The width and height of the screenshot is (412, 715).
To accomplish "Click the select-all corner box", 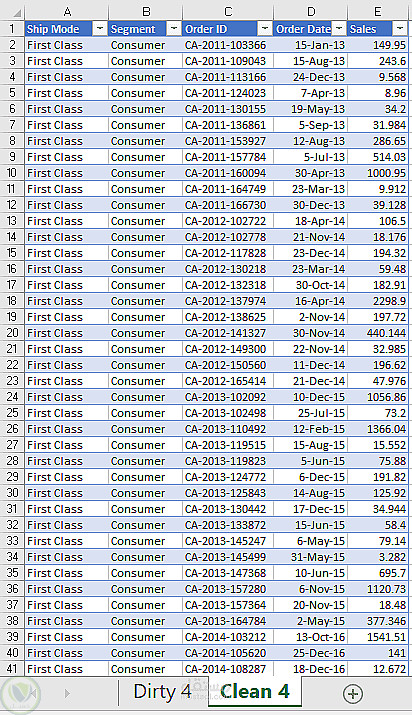I will [x=12, y=11].
